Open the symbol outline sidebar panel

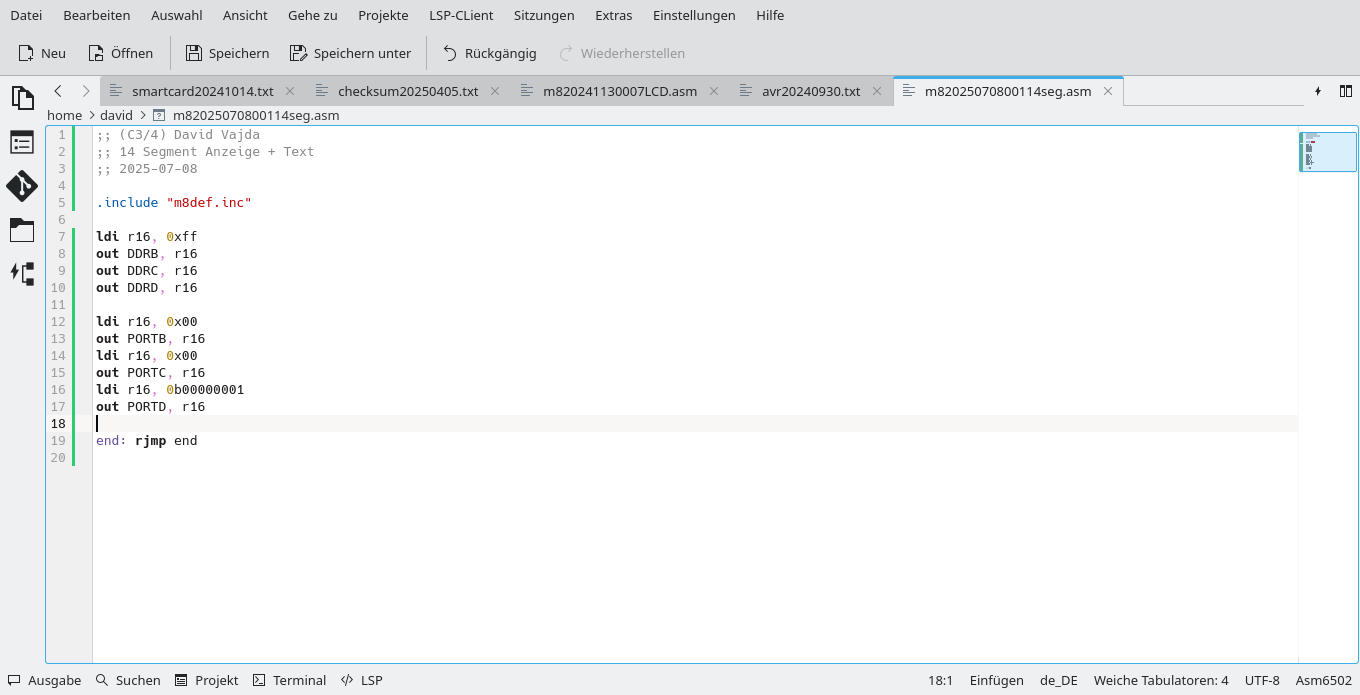click(22, 142)
